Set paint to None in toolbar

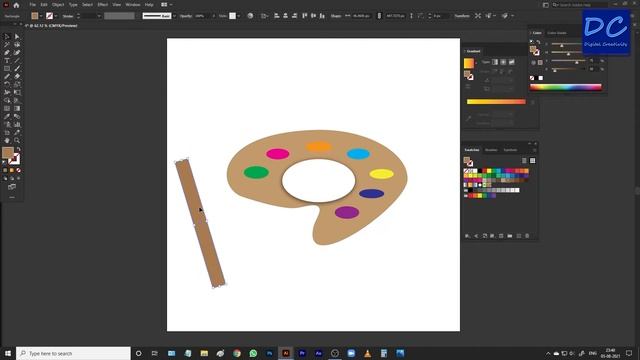point(18,170)
